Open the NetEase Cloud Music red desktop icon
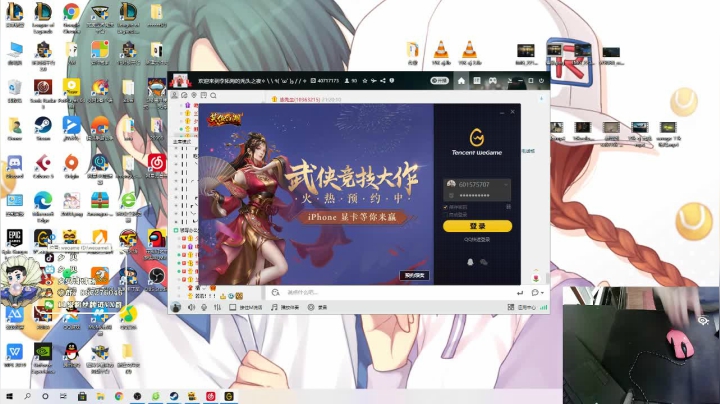 tap(157, 166)
